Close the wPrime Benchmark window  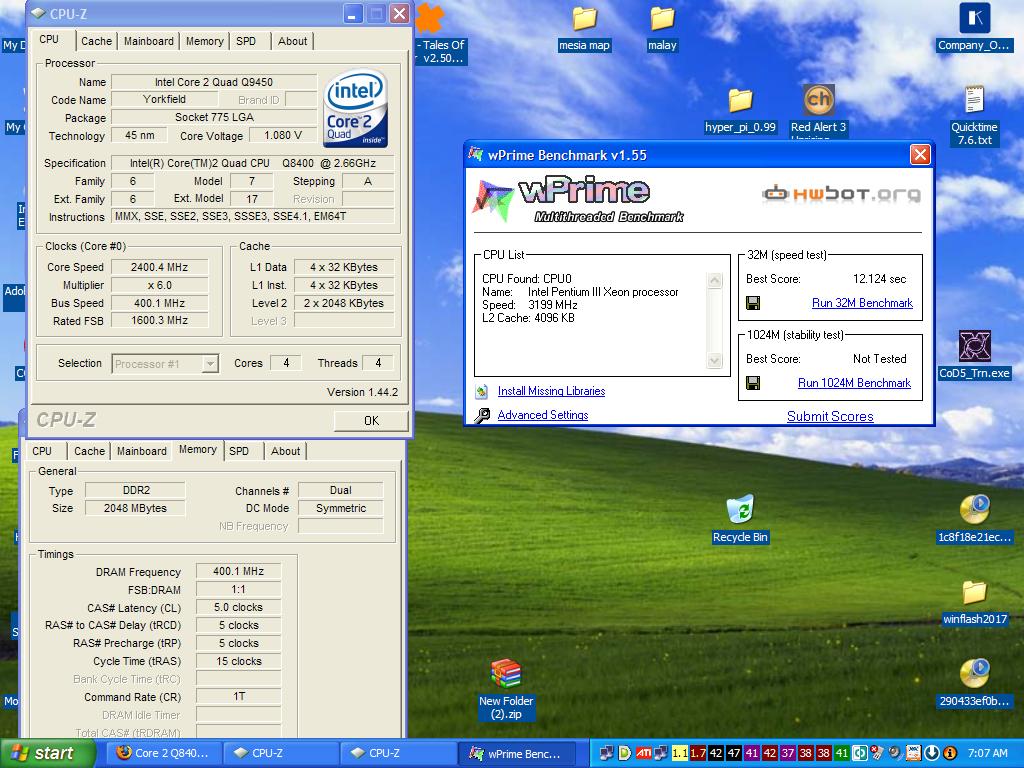point(920,155)
